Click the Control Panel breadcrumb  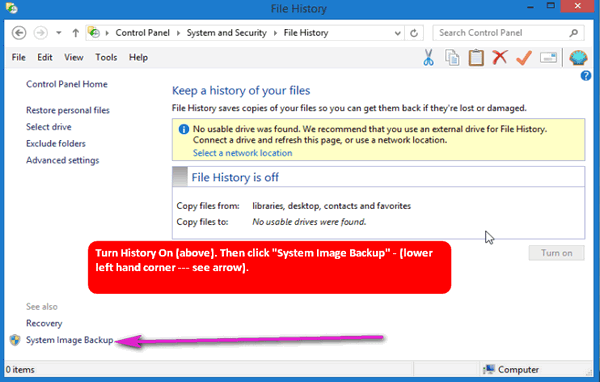142,33
